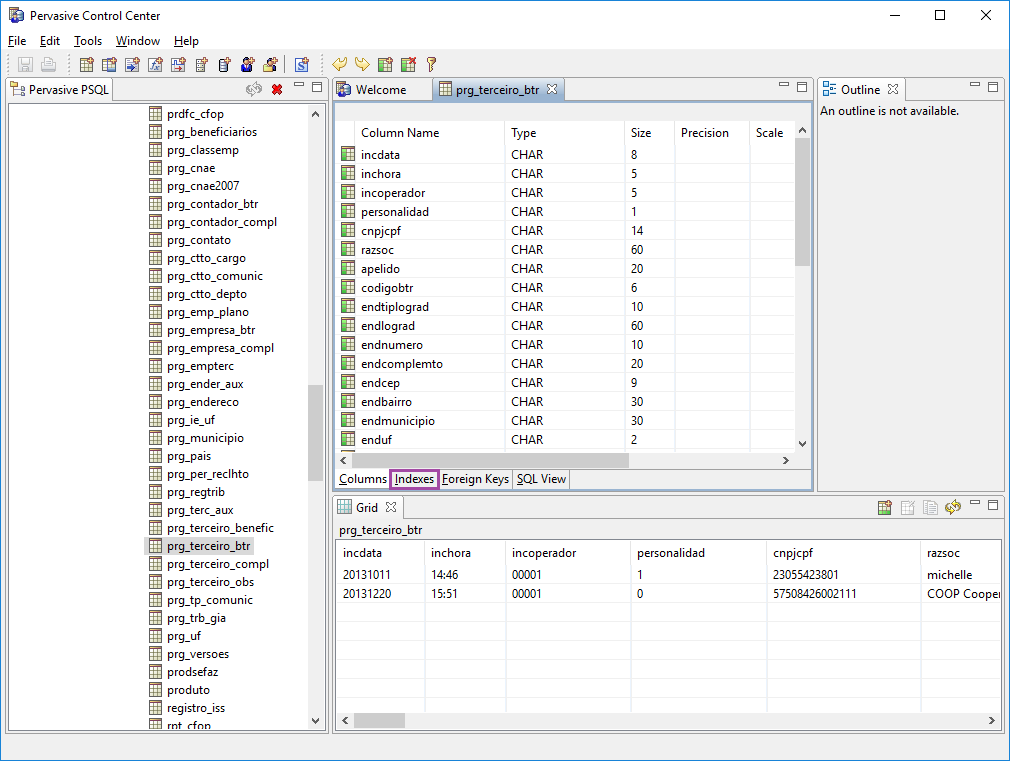1010x761 pixels.
Task: Maximize the Outline panel
Action: [x=993, y=87]
